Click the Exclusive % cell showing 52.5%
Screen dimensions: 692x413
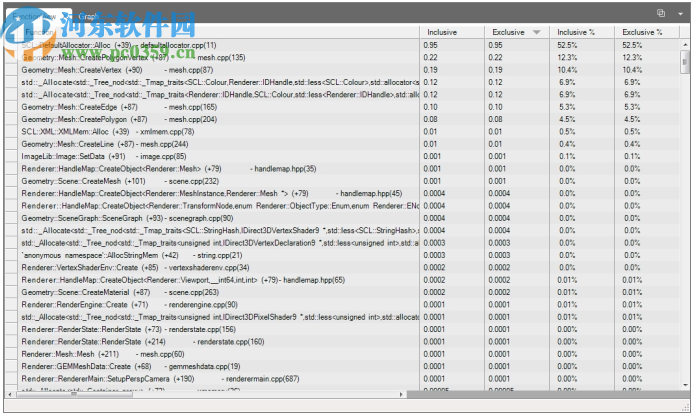647,45
